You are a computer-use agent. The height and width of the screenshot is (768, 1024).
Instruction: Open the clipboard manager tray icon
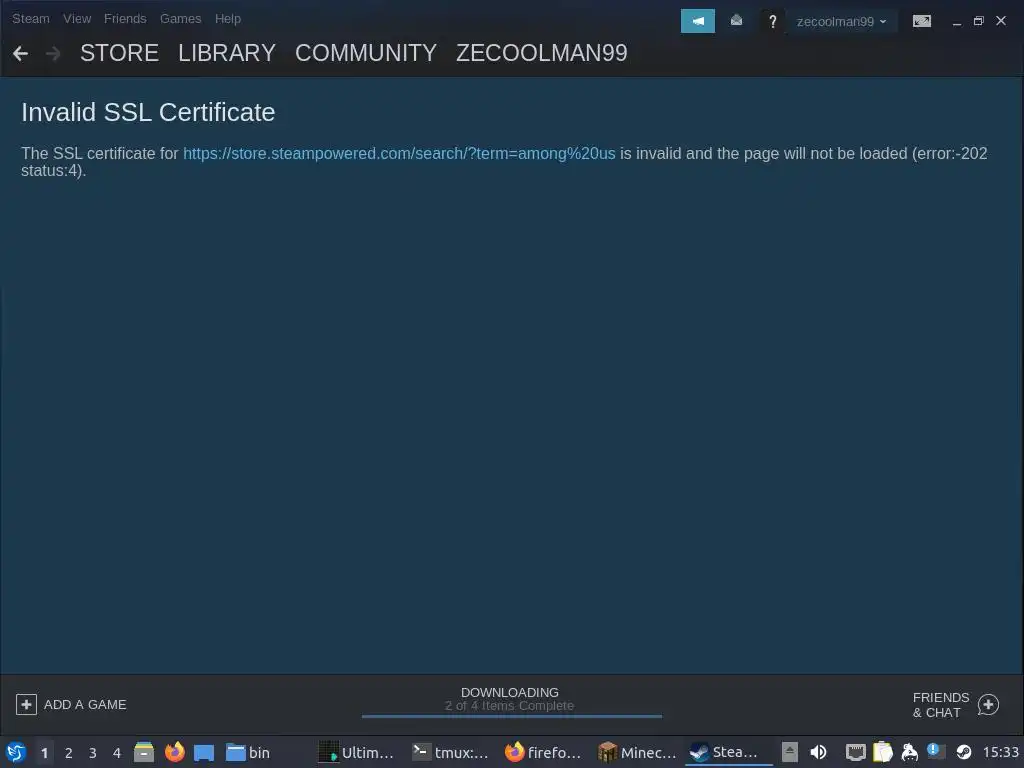(882, 752)
